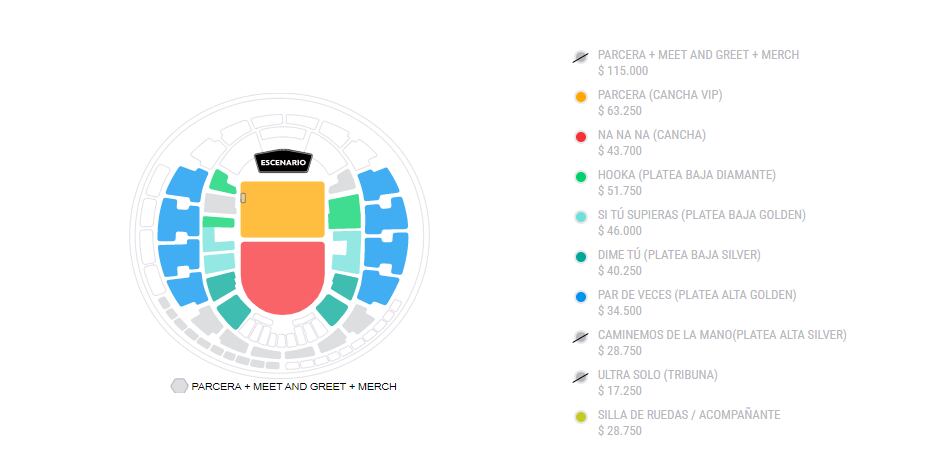Click the slashed icon beside ULTRA SOLO (TRIBUNA)
This screenshot has width=927, height=461.
click(x=580, y=377)
